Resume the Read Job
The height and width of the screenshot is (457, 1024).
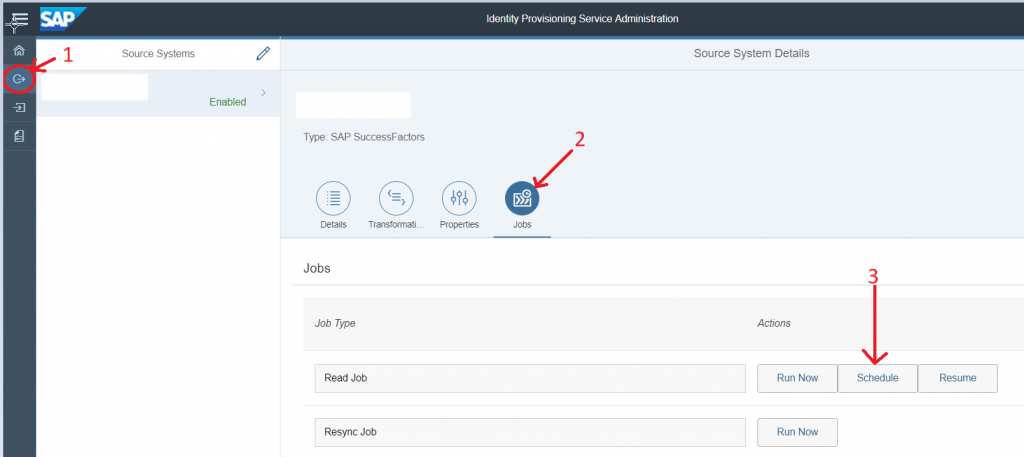pyautogui.click(x=957, y=378)
